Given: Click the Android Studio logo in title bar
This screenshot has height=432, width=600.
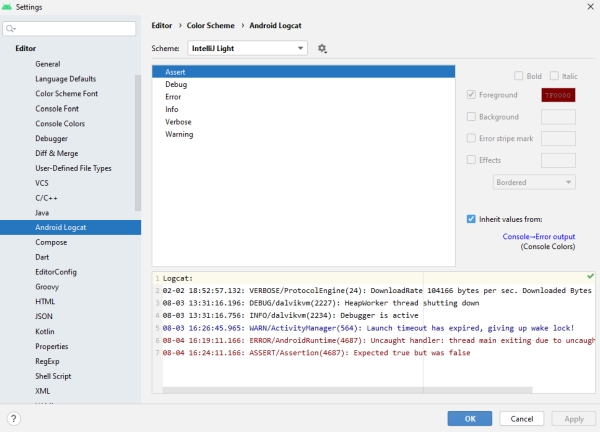Looking at the screenshot, I should tap(7, 7).
